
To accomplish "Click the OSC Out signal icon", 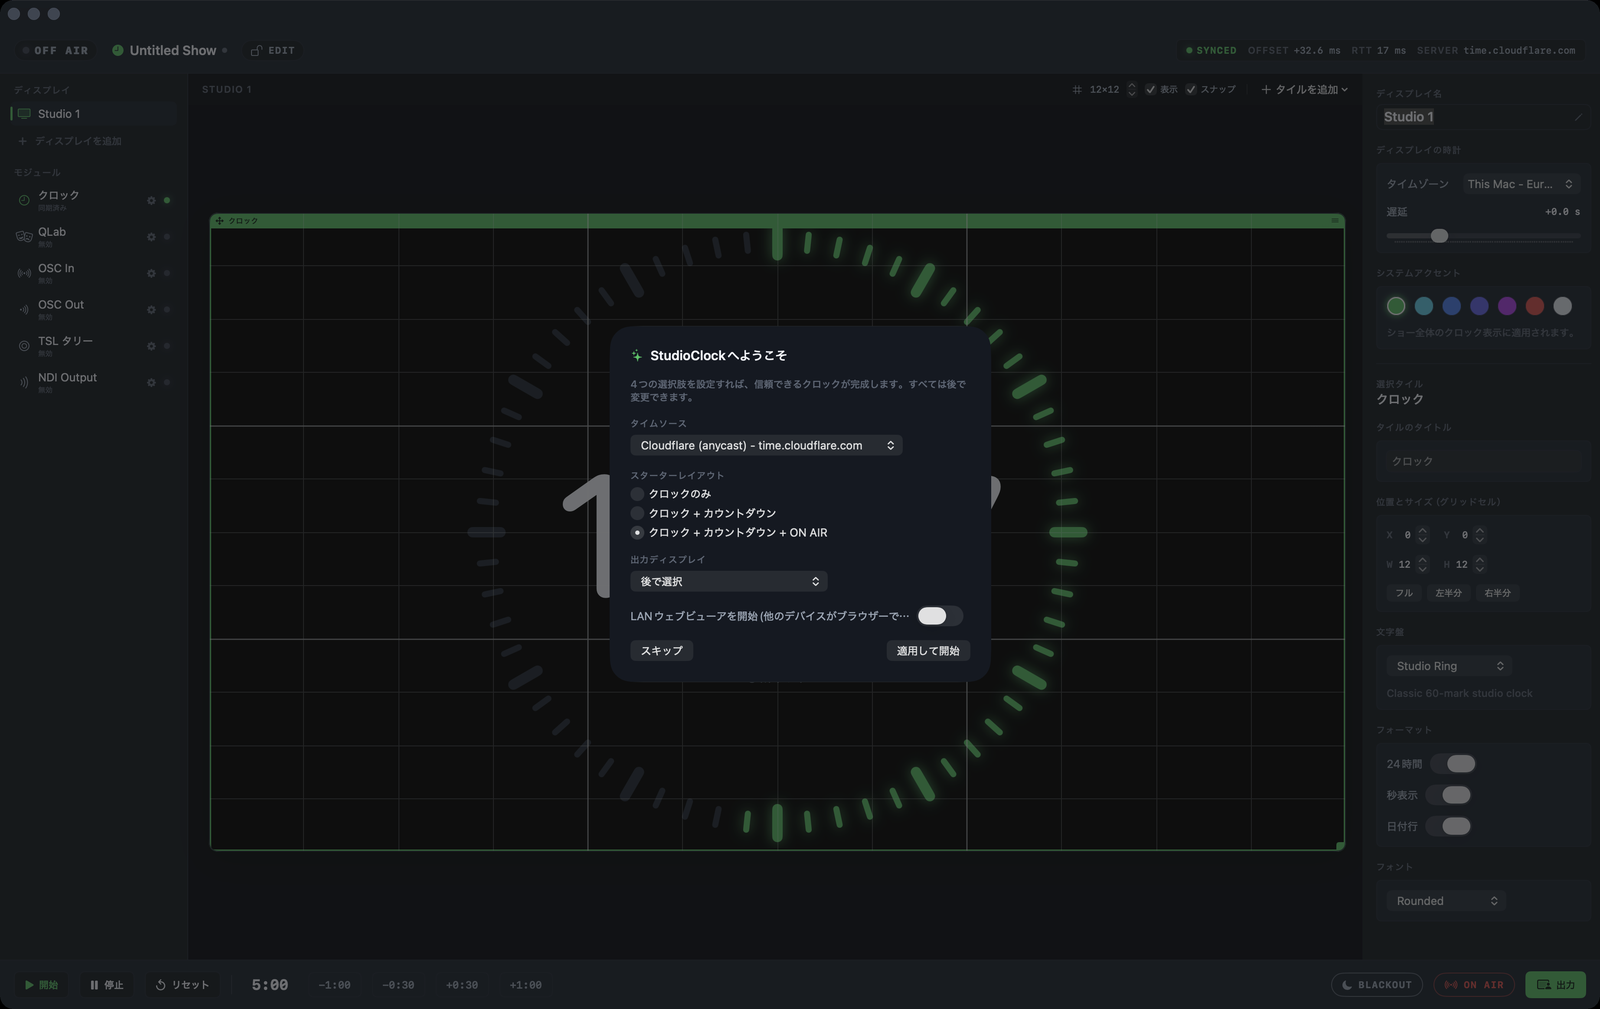I will 24,309.
